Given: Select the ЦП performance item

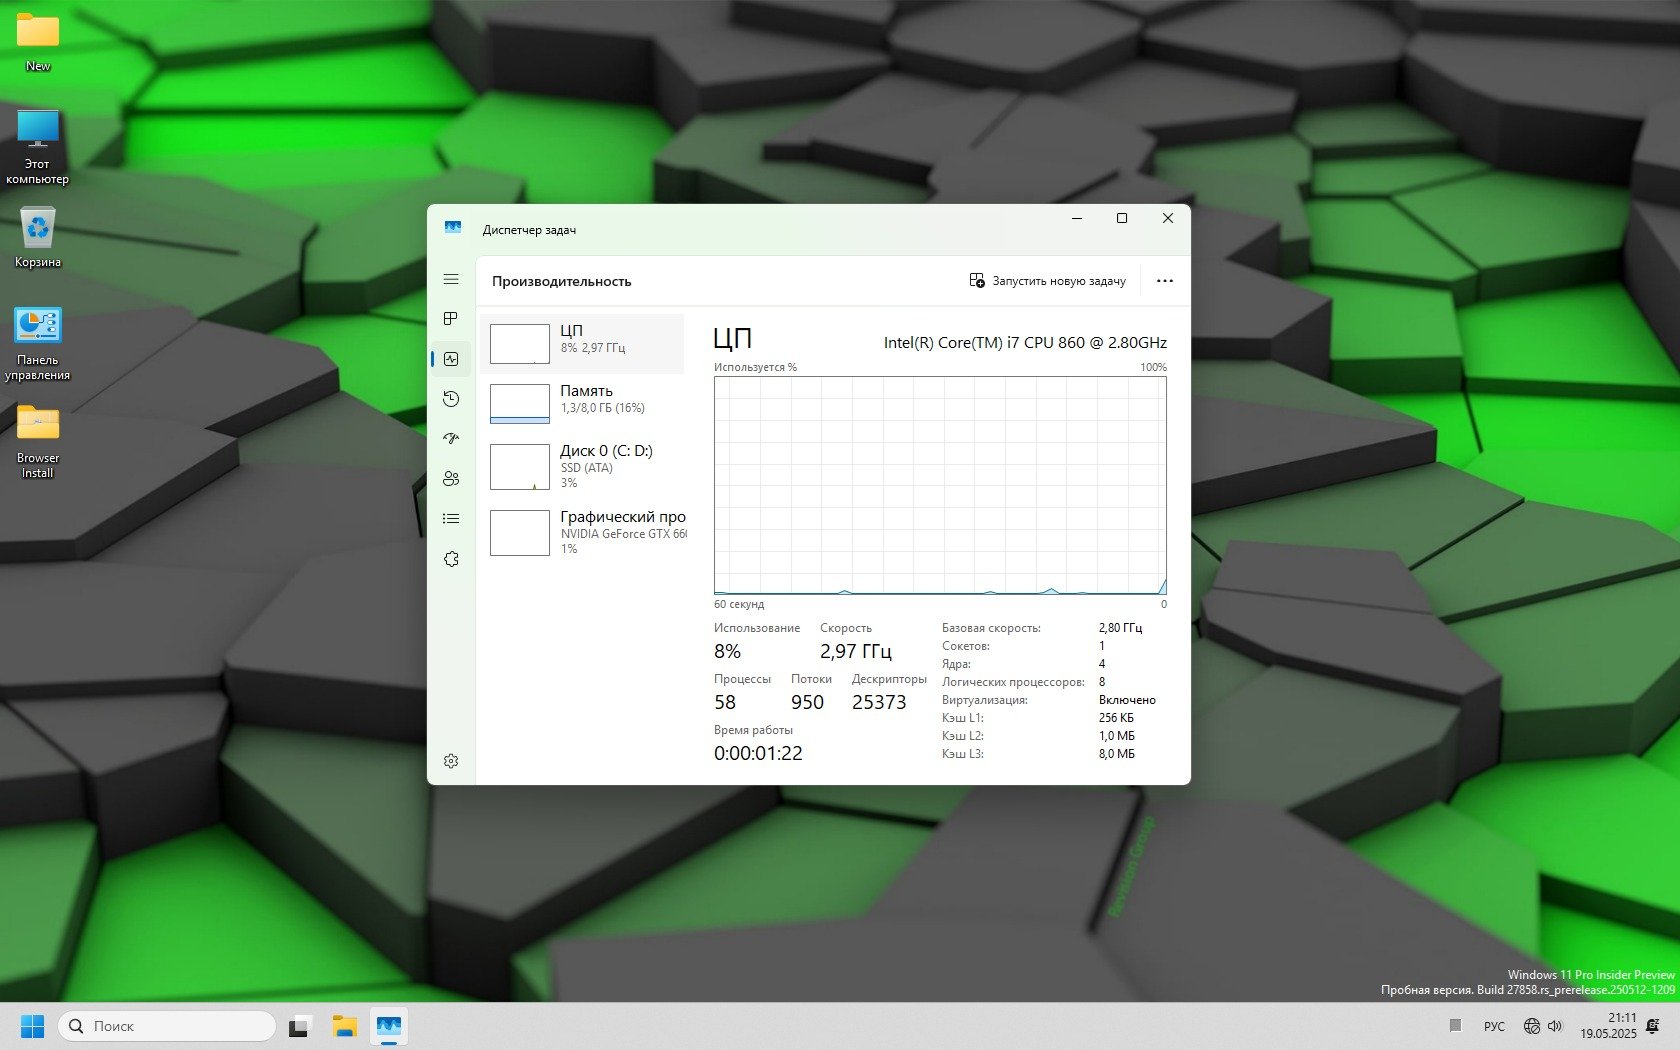Looking at the screenshot, I should pyautogui.click(x=582, y=343).
